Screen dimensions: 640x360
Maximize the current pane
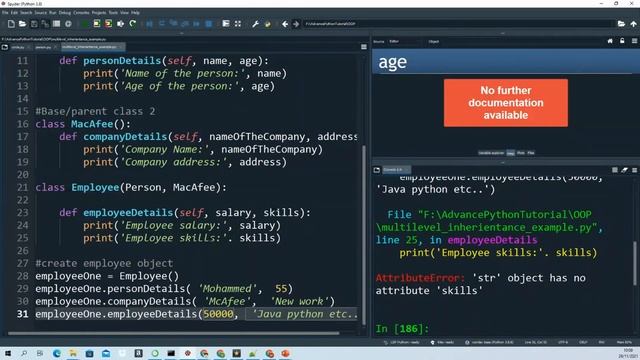[238, 24]
